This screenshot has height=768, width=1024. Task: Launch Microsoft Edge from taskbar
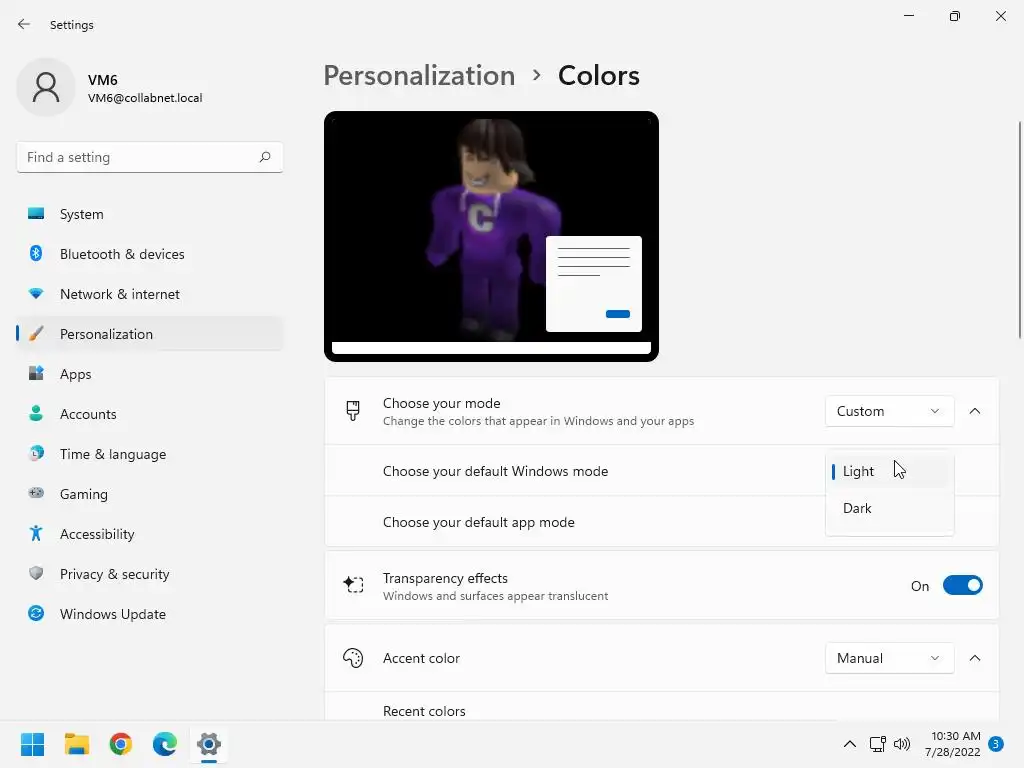point(165,744)
